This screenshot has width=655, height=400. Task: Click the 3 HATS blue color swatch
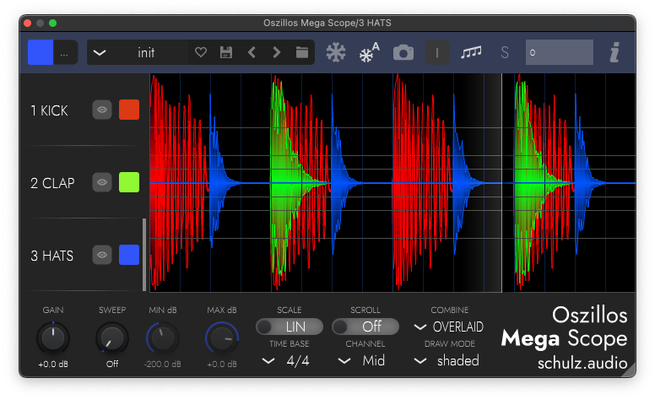[x=128, y=255]
